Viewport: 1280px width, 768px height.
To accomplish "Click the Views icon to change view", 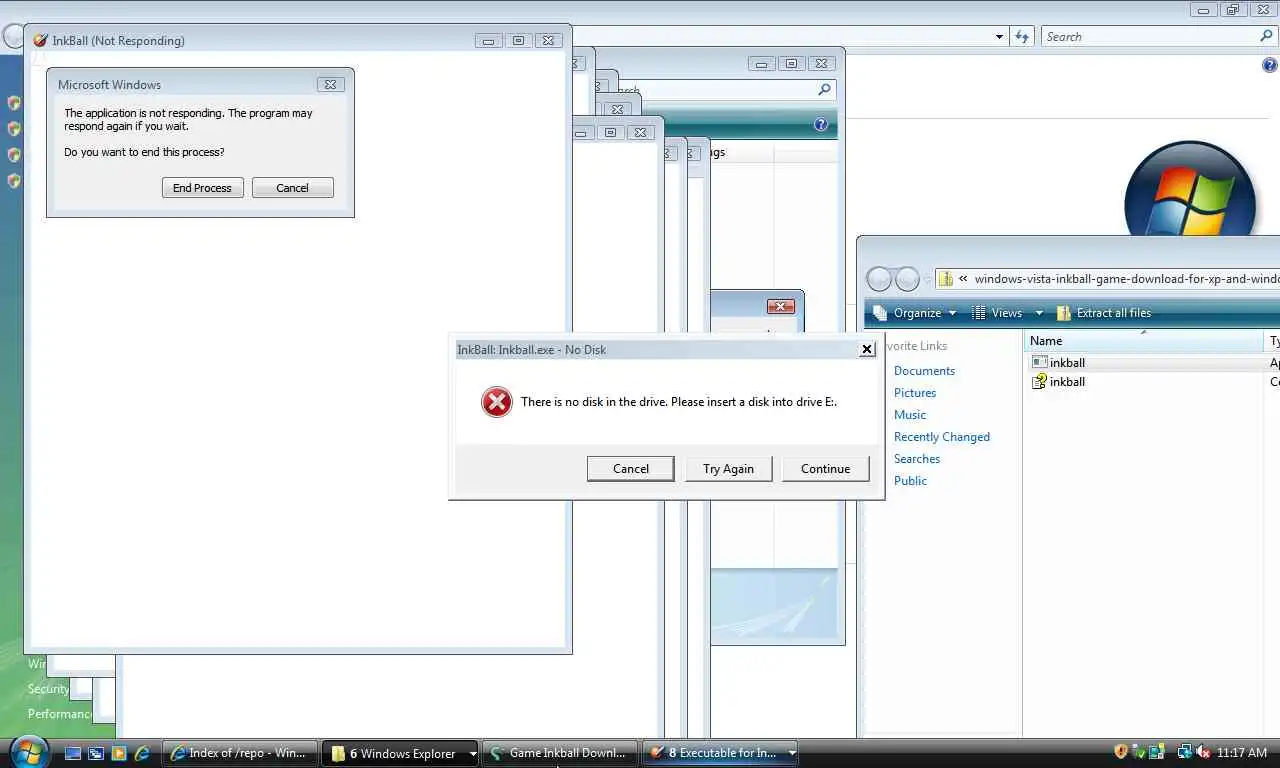I will pyautogui.click(x=979, y=313).
